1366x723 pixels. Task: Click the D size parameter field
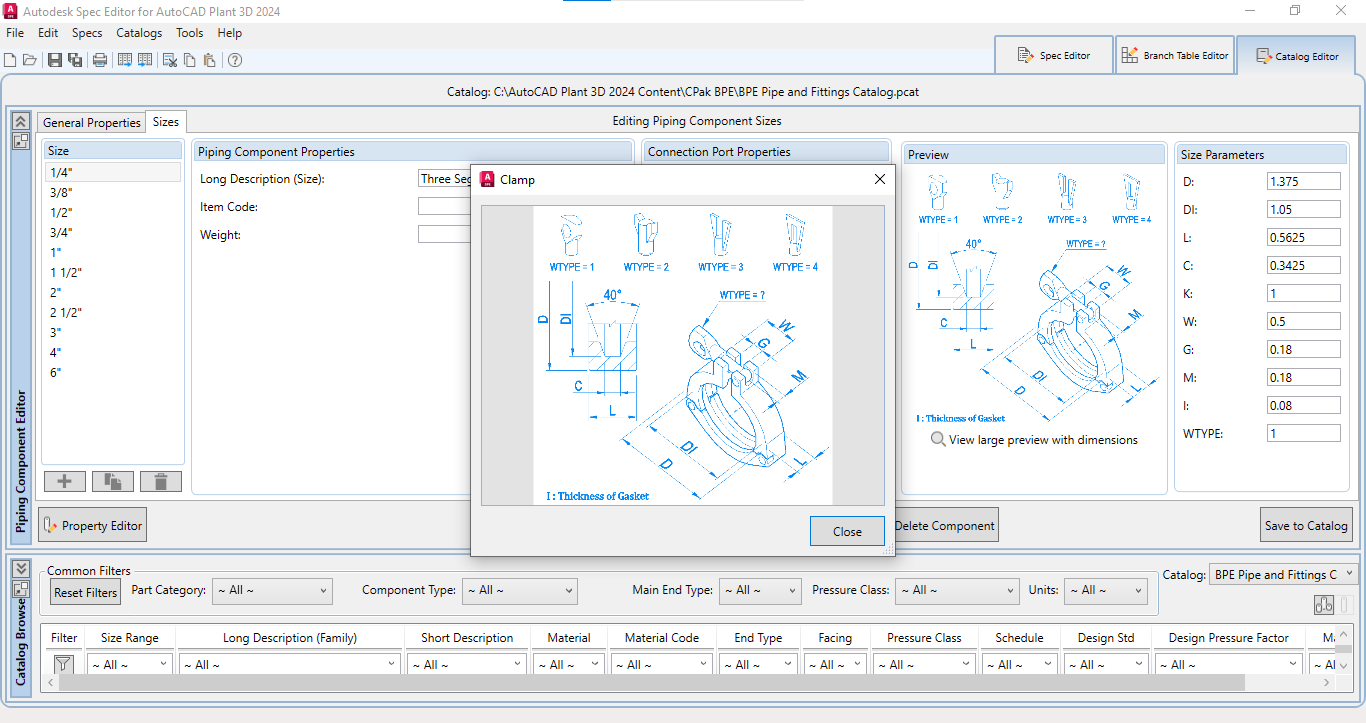click(x=1304, y=181)
